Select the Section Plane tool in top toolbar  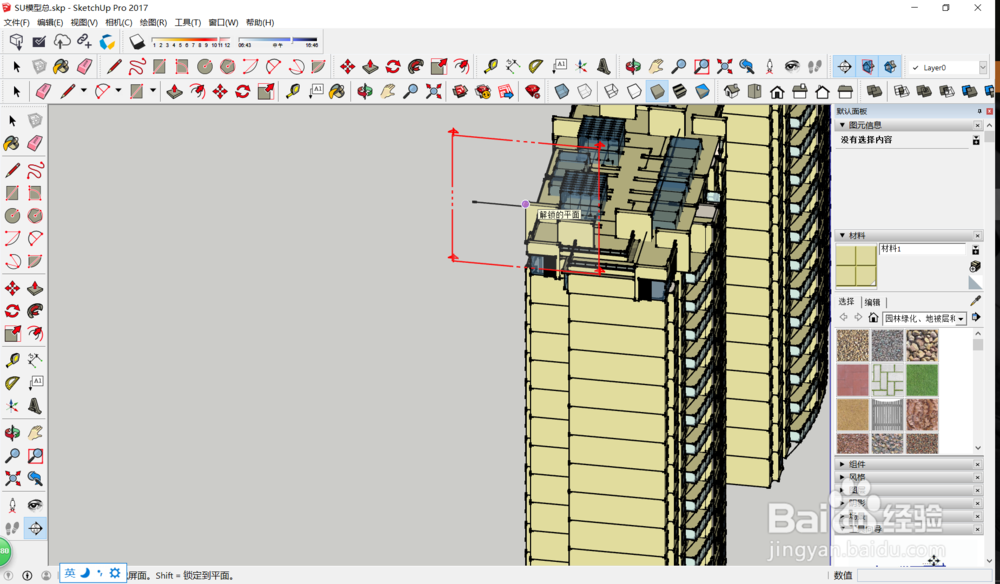point(844,66)
